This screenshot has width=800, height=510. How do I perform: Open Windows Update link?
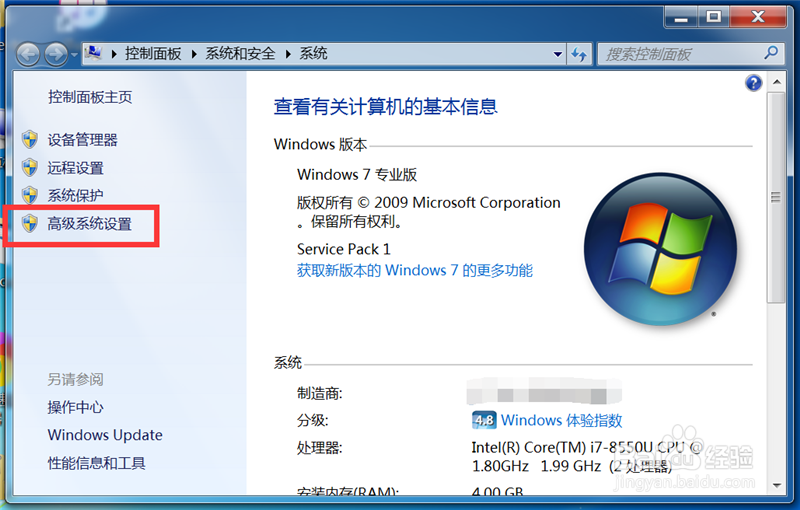pos(105,435)
